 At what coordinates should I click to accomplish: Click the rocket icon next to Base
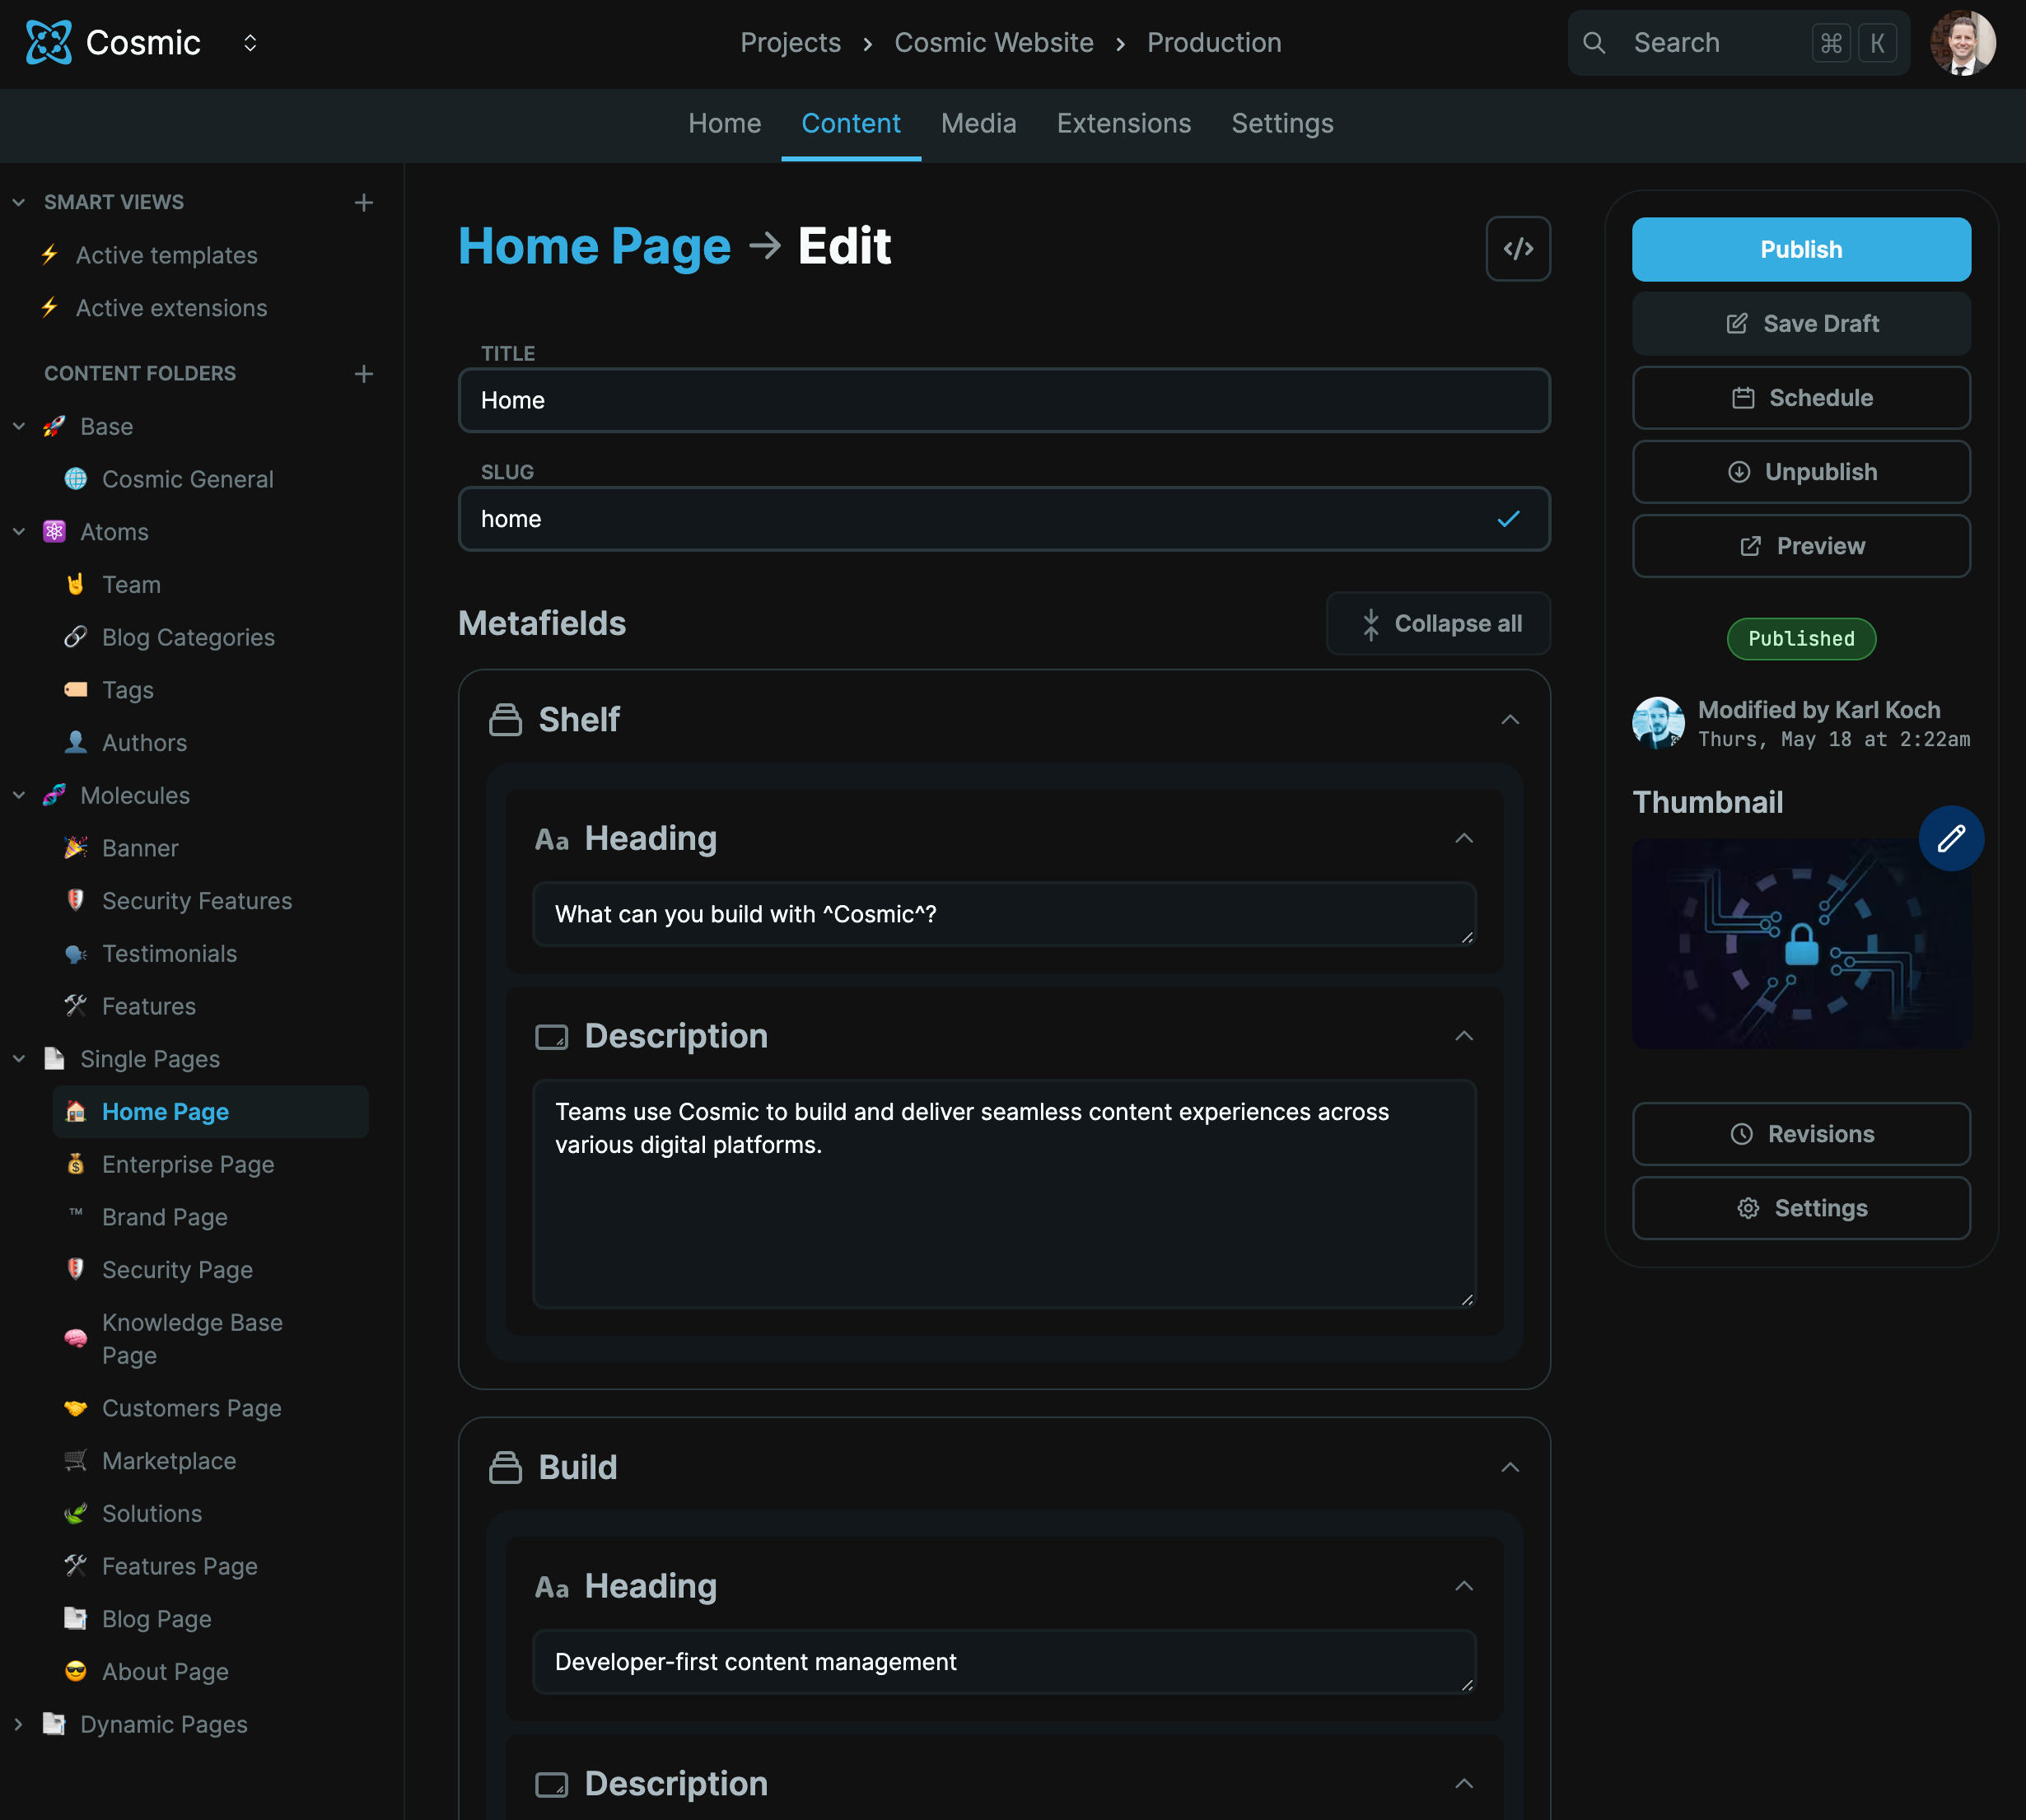point(54,426)
